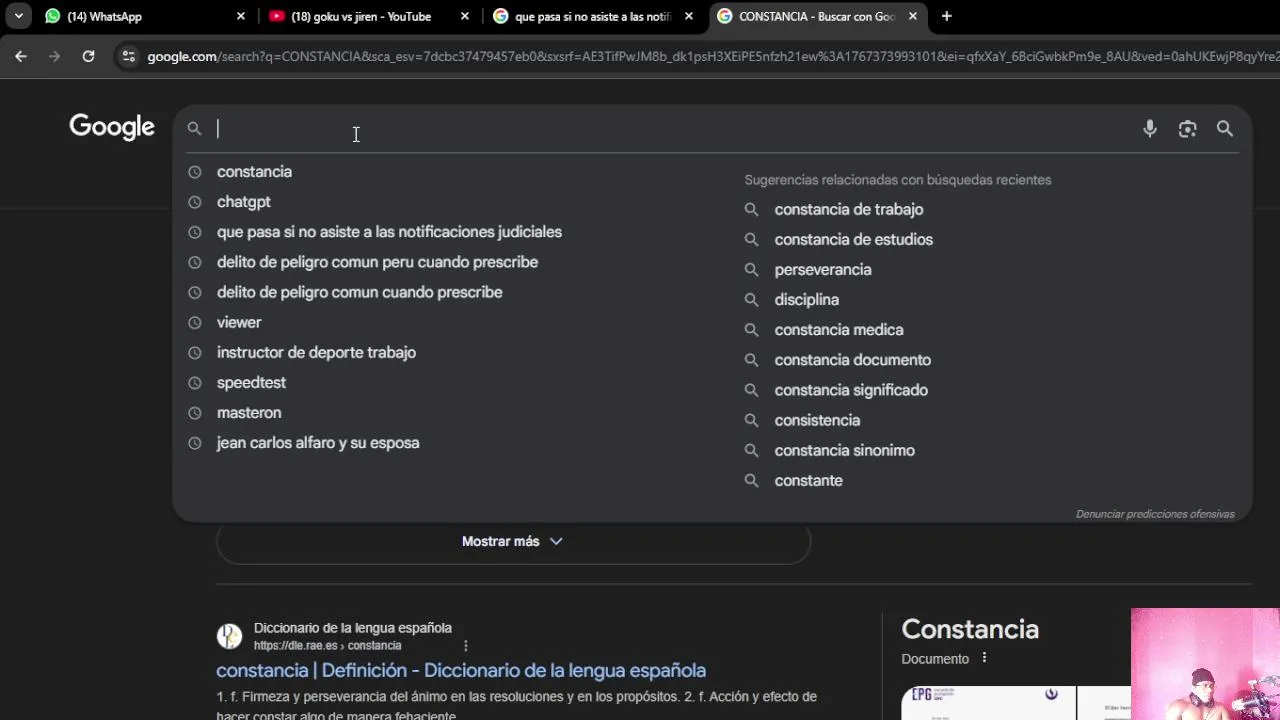Reload the page

(88, 56)
